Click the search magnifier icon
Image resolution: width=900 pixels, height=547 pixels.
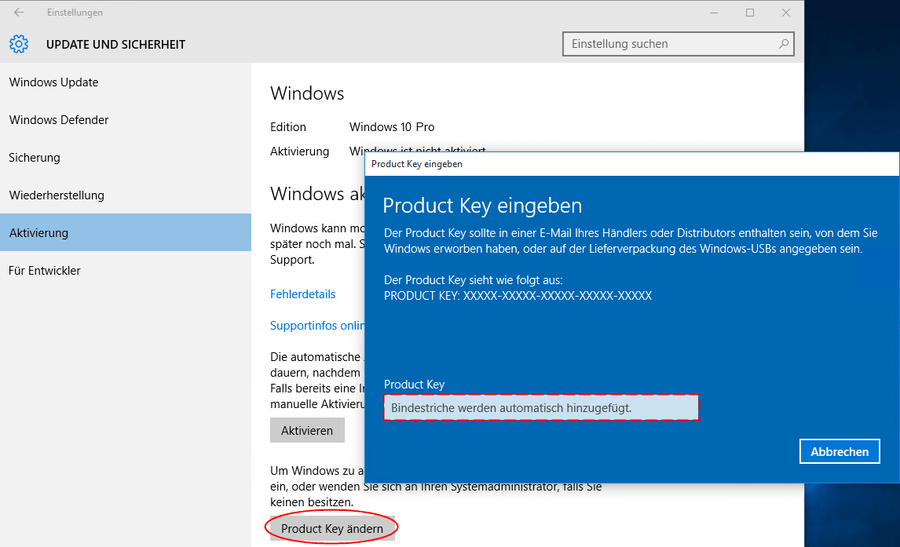tap(783, 44)
